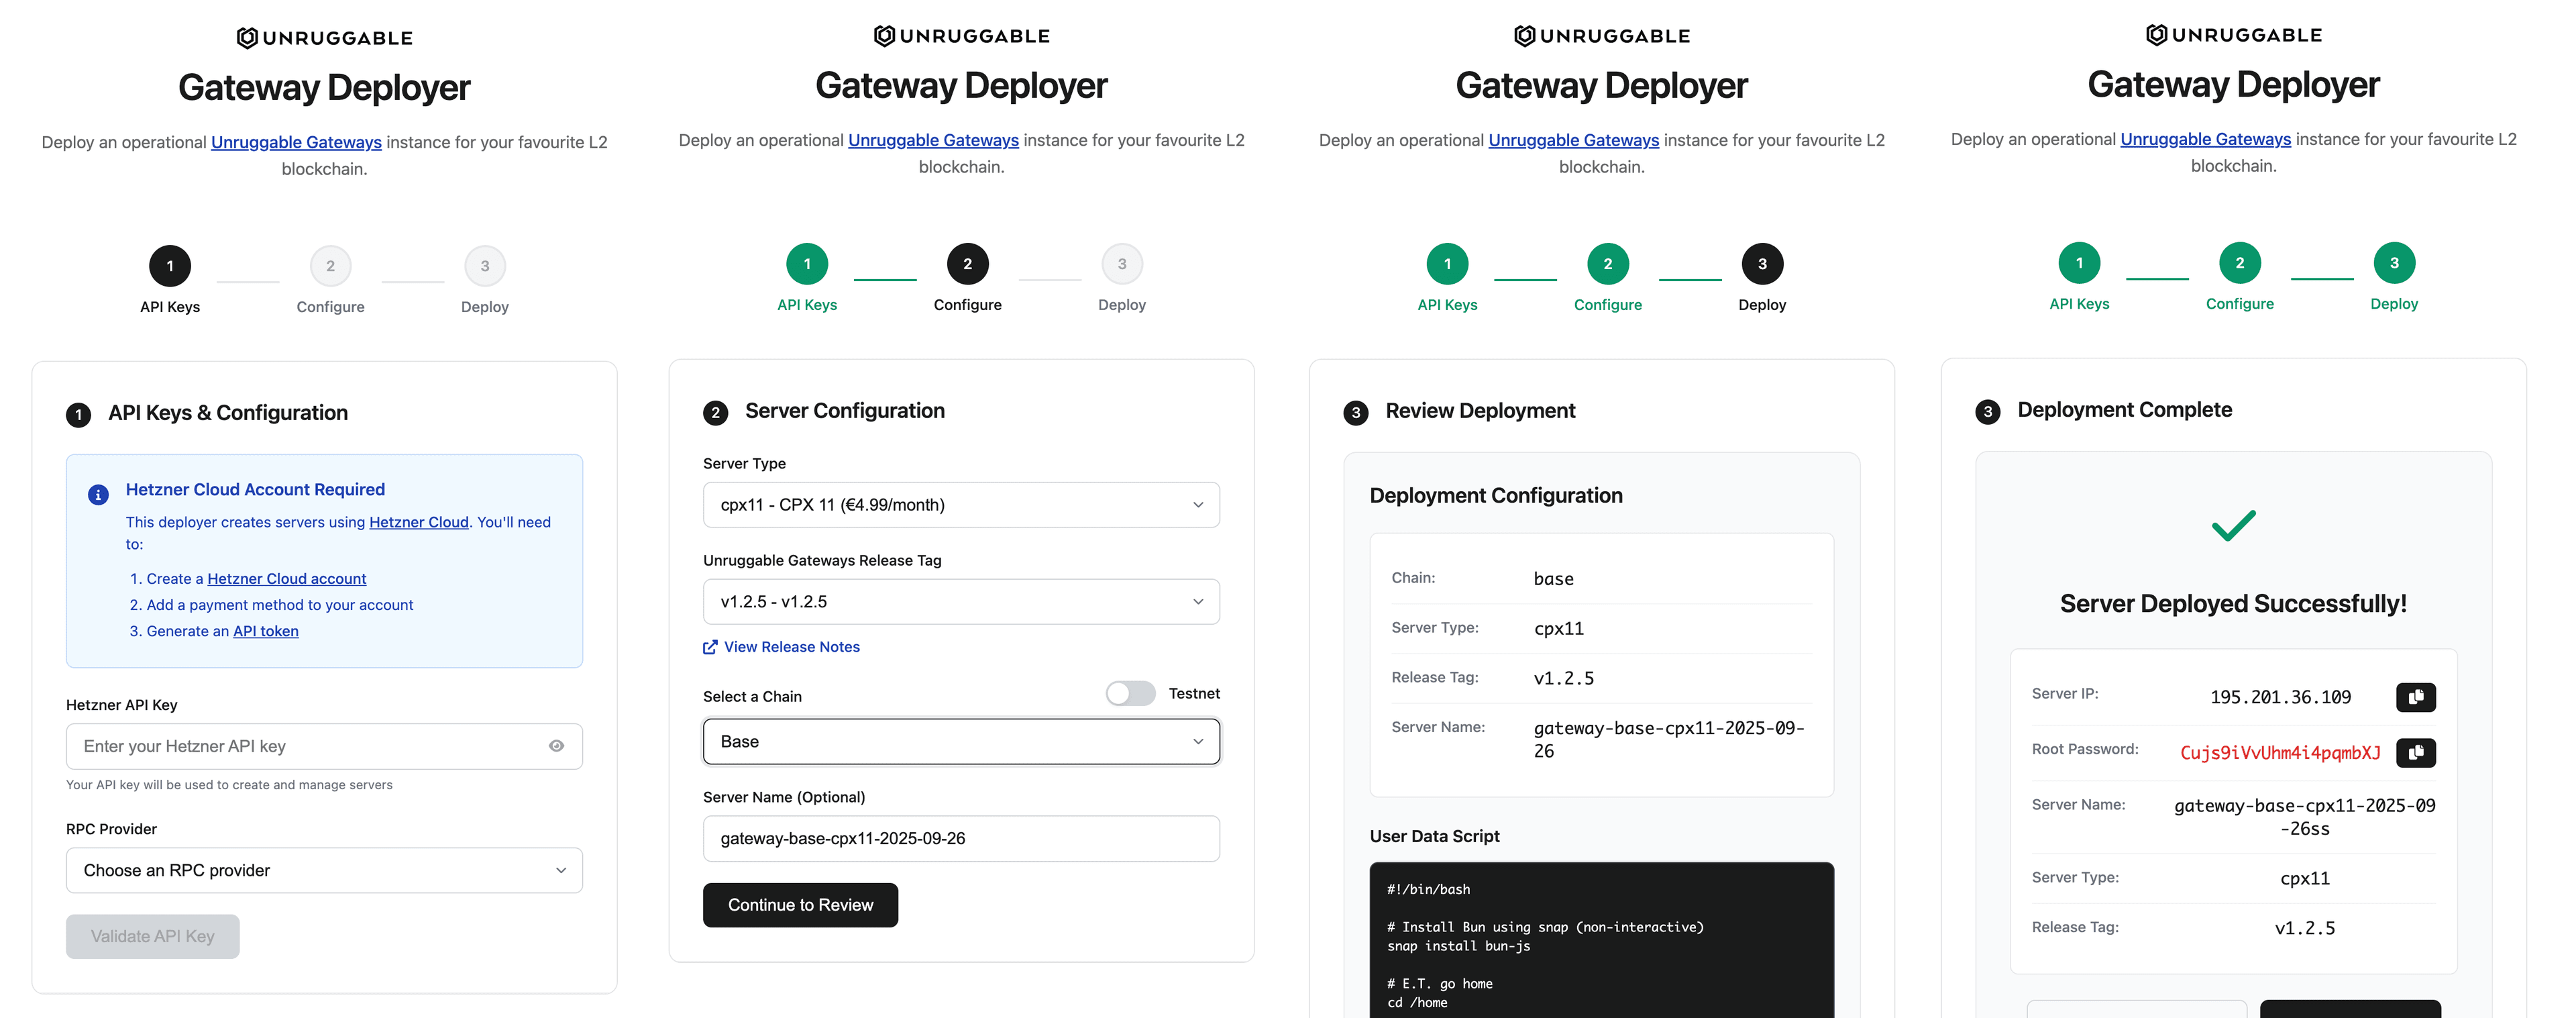The width and height of the screenshot is (2576, 1018).
Task: Copy the Root Password
Action: coord(2417,753)
